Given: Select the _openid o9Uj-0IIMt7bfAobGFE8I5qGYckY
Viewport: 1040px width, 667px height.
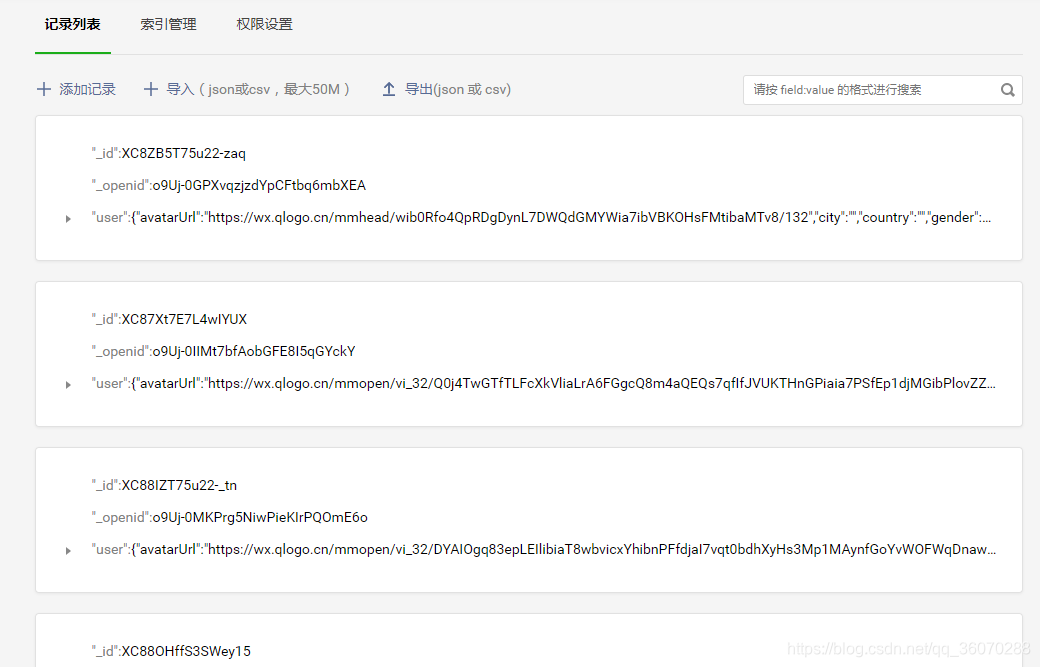Looking at the screenshot, I should pyautogui.click(x=254, y=351).
